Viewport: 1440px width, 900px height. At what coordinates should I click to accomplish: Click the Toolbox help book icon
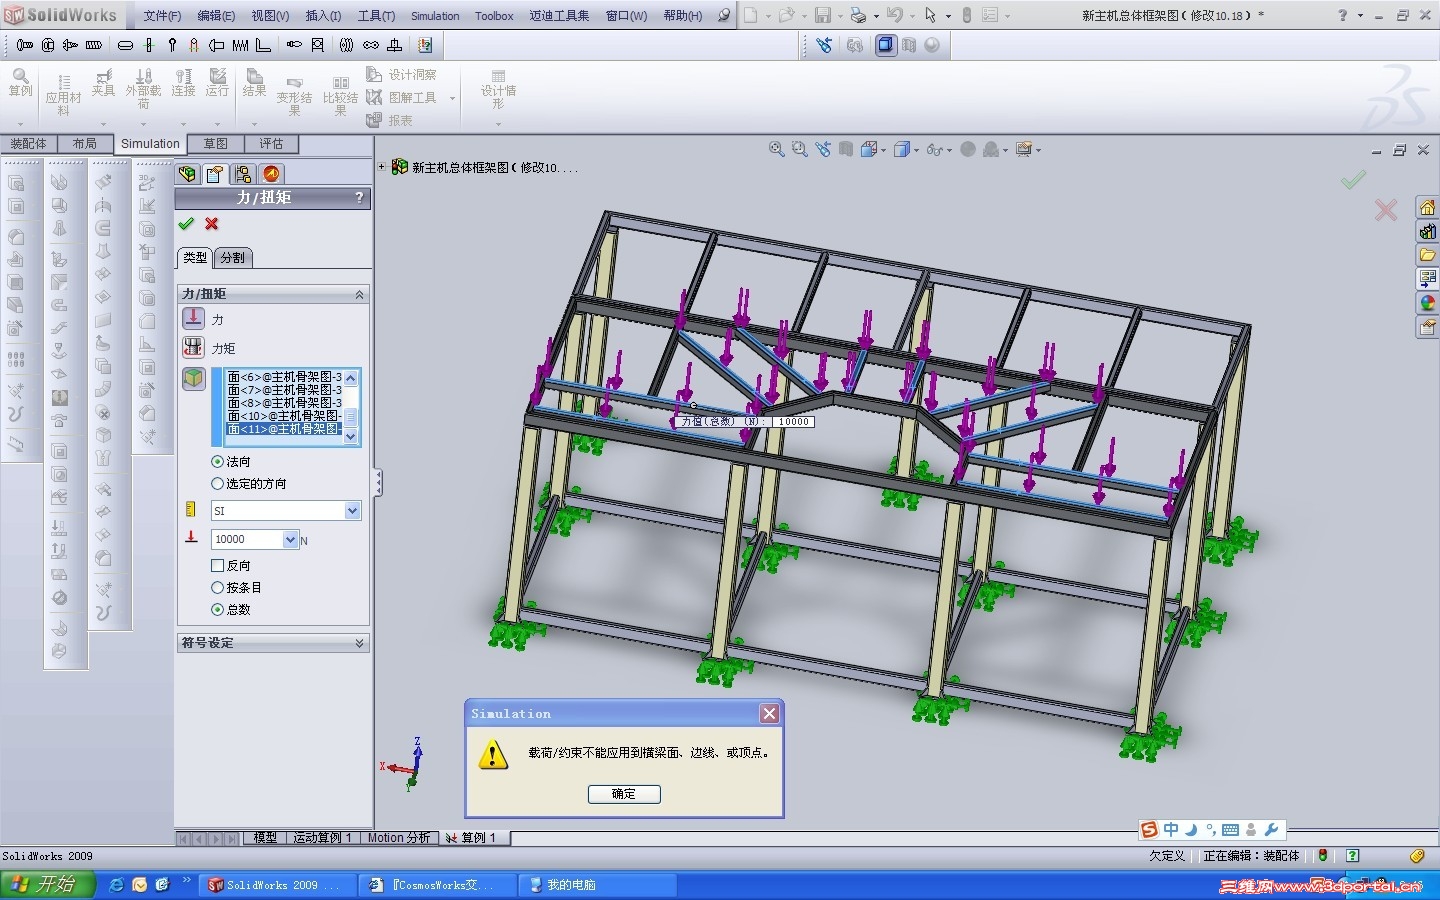pyautogui.click(x=425, y=45)
